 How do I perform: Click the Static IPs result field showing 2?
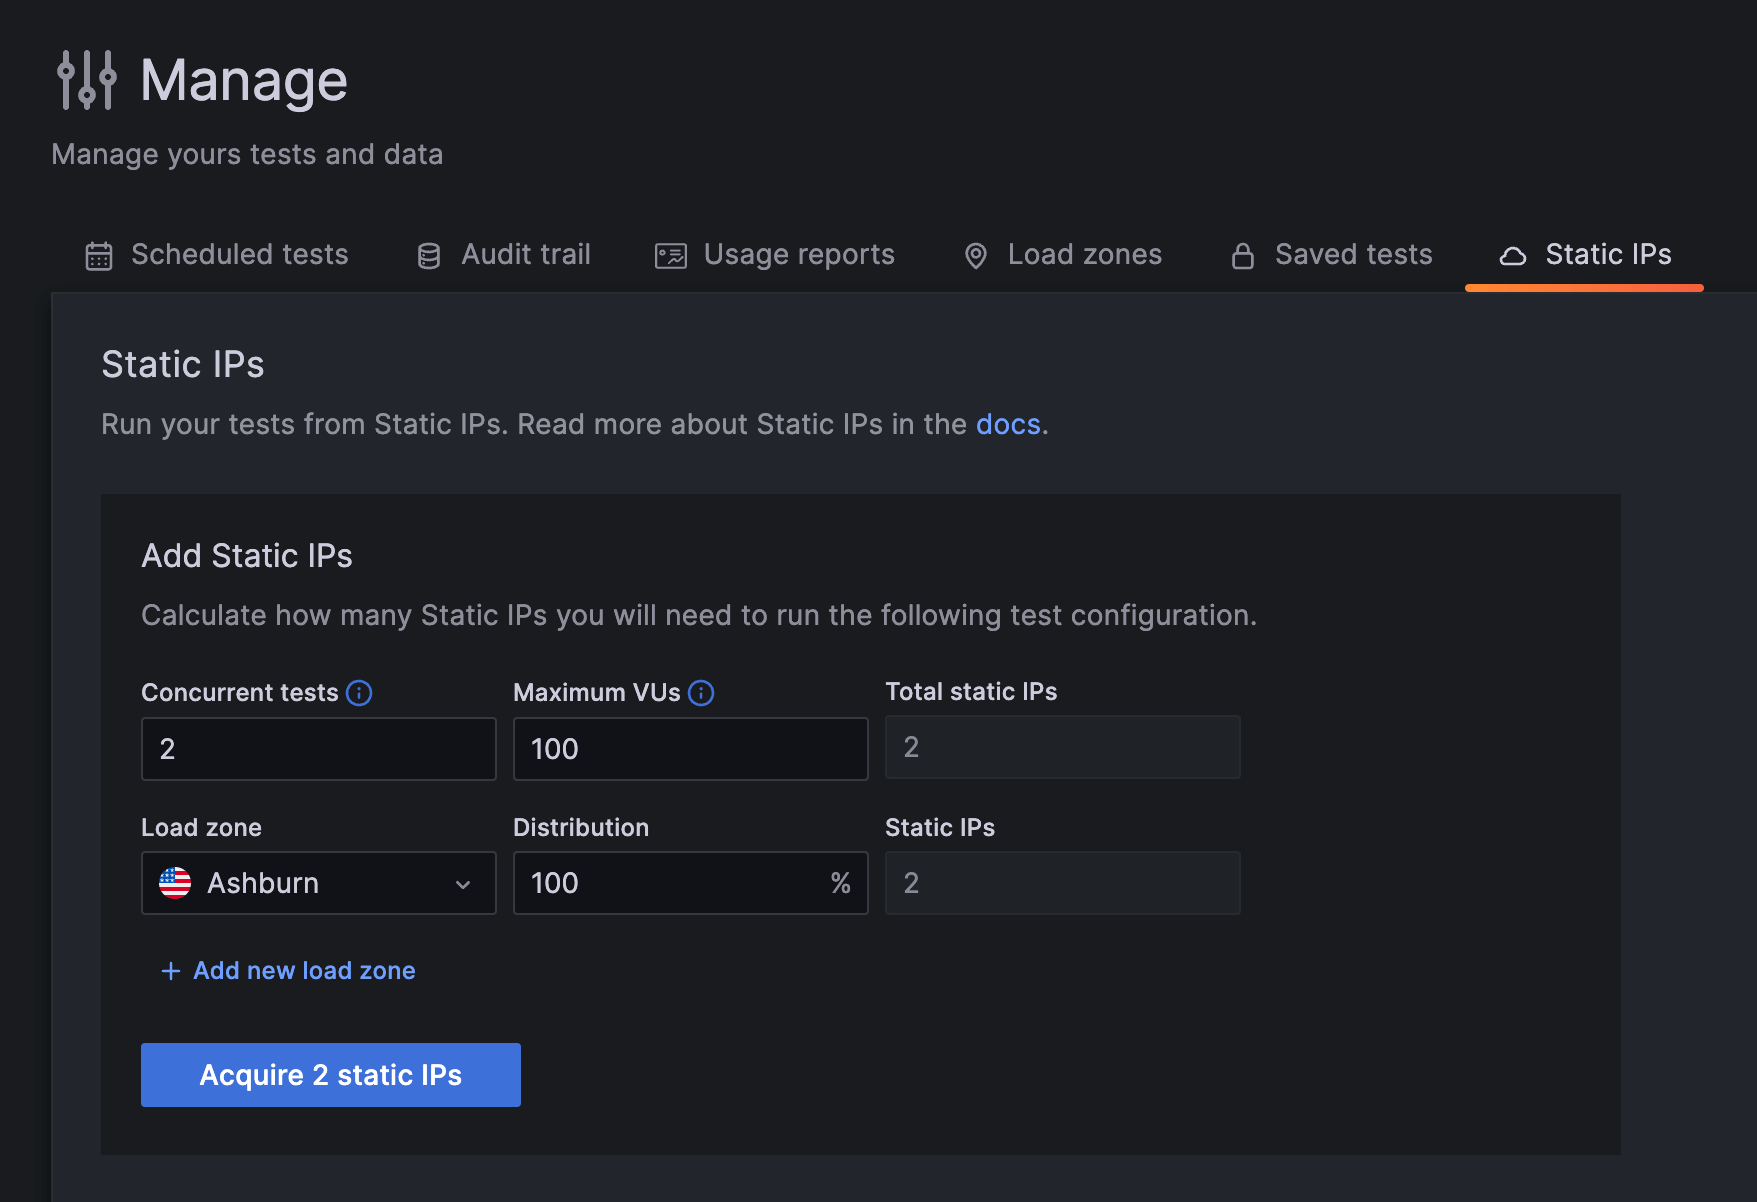click(x=1061, y=883)
